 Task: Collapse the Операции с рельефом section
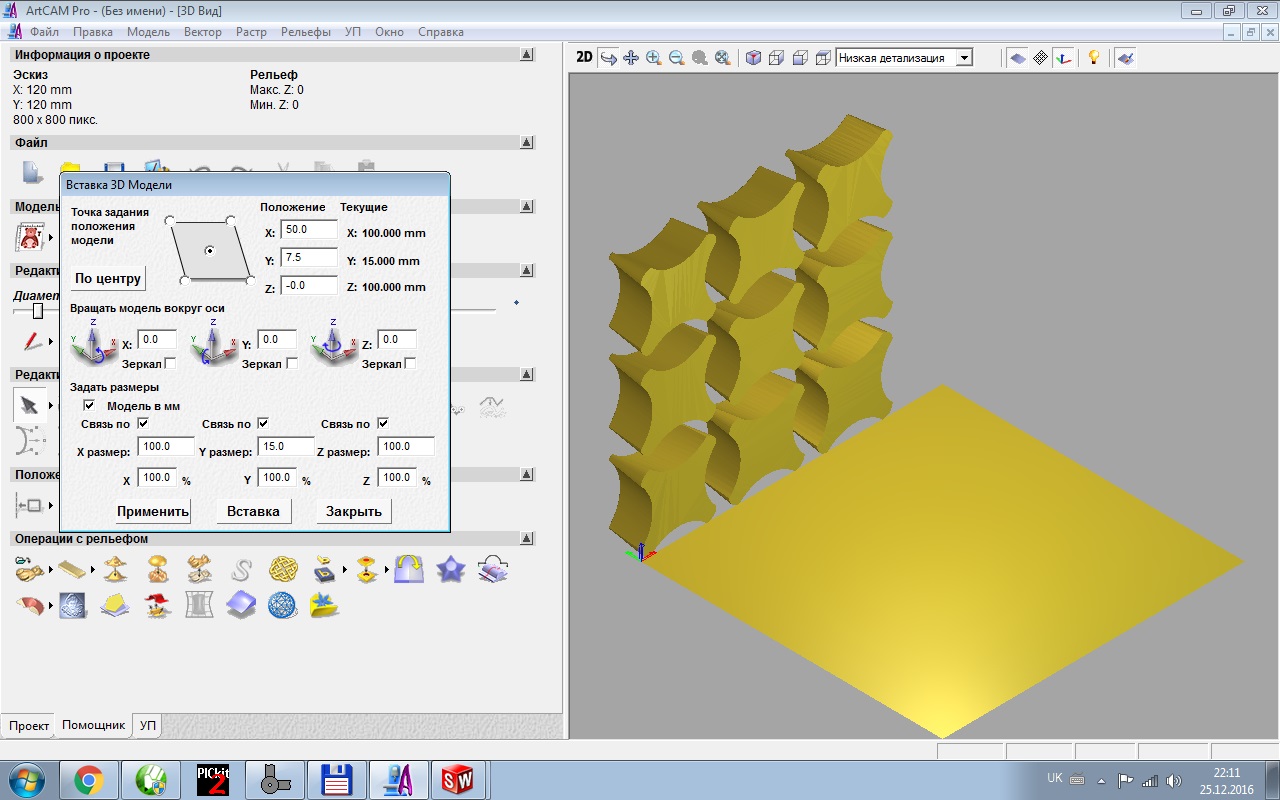526,539
